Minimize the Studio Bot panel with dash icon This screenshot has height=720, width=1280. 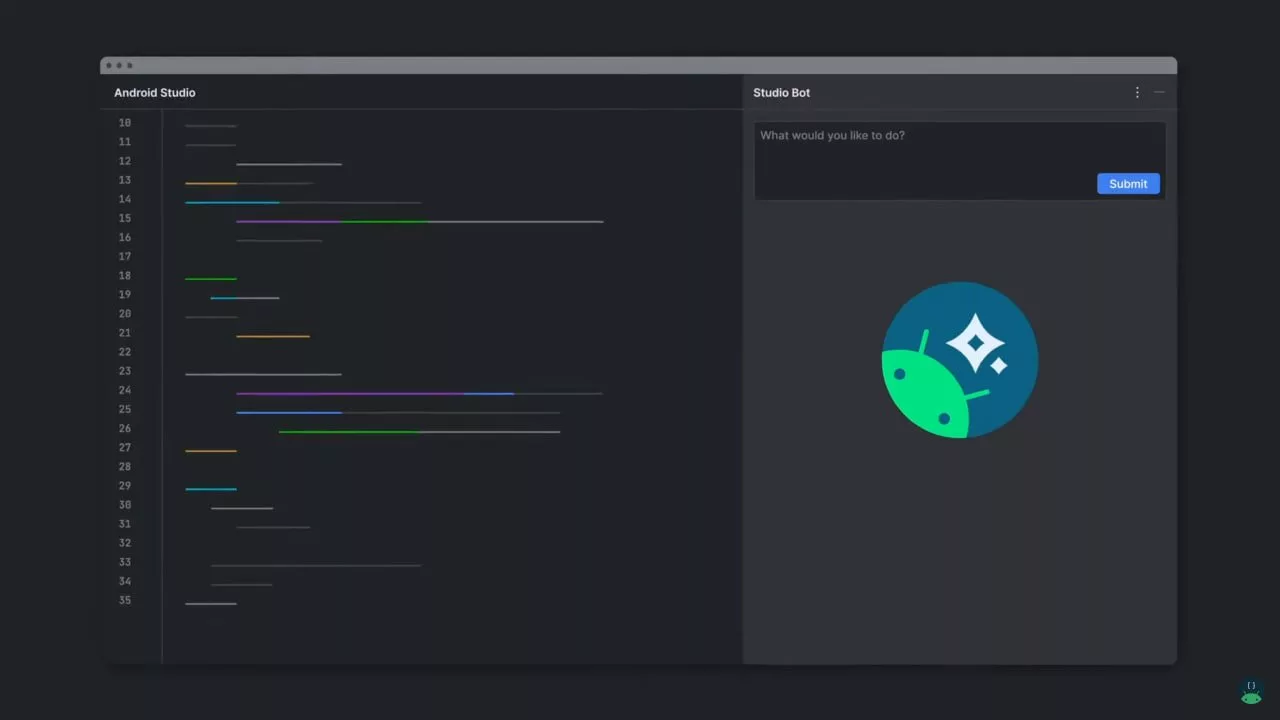[x=1160, y=92]
